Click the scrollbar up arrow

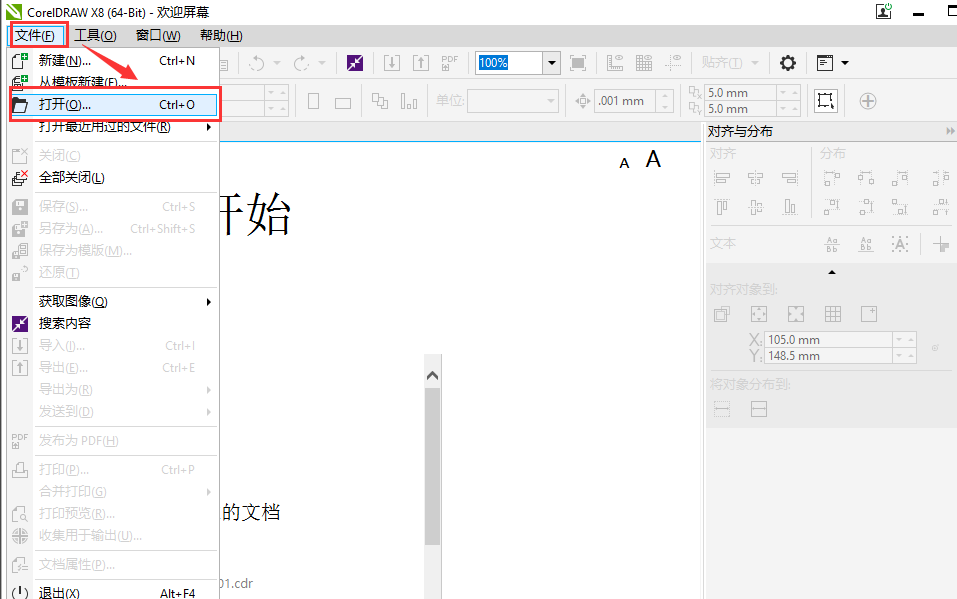[432, 374]
